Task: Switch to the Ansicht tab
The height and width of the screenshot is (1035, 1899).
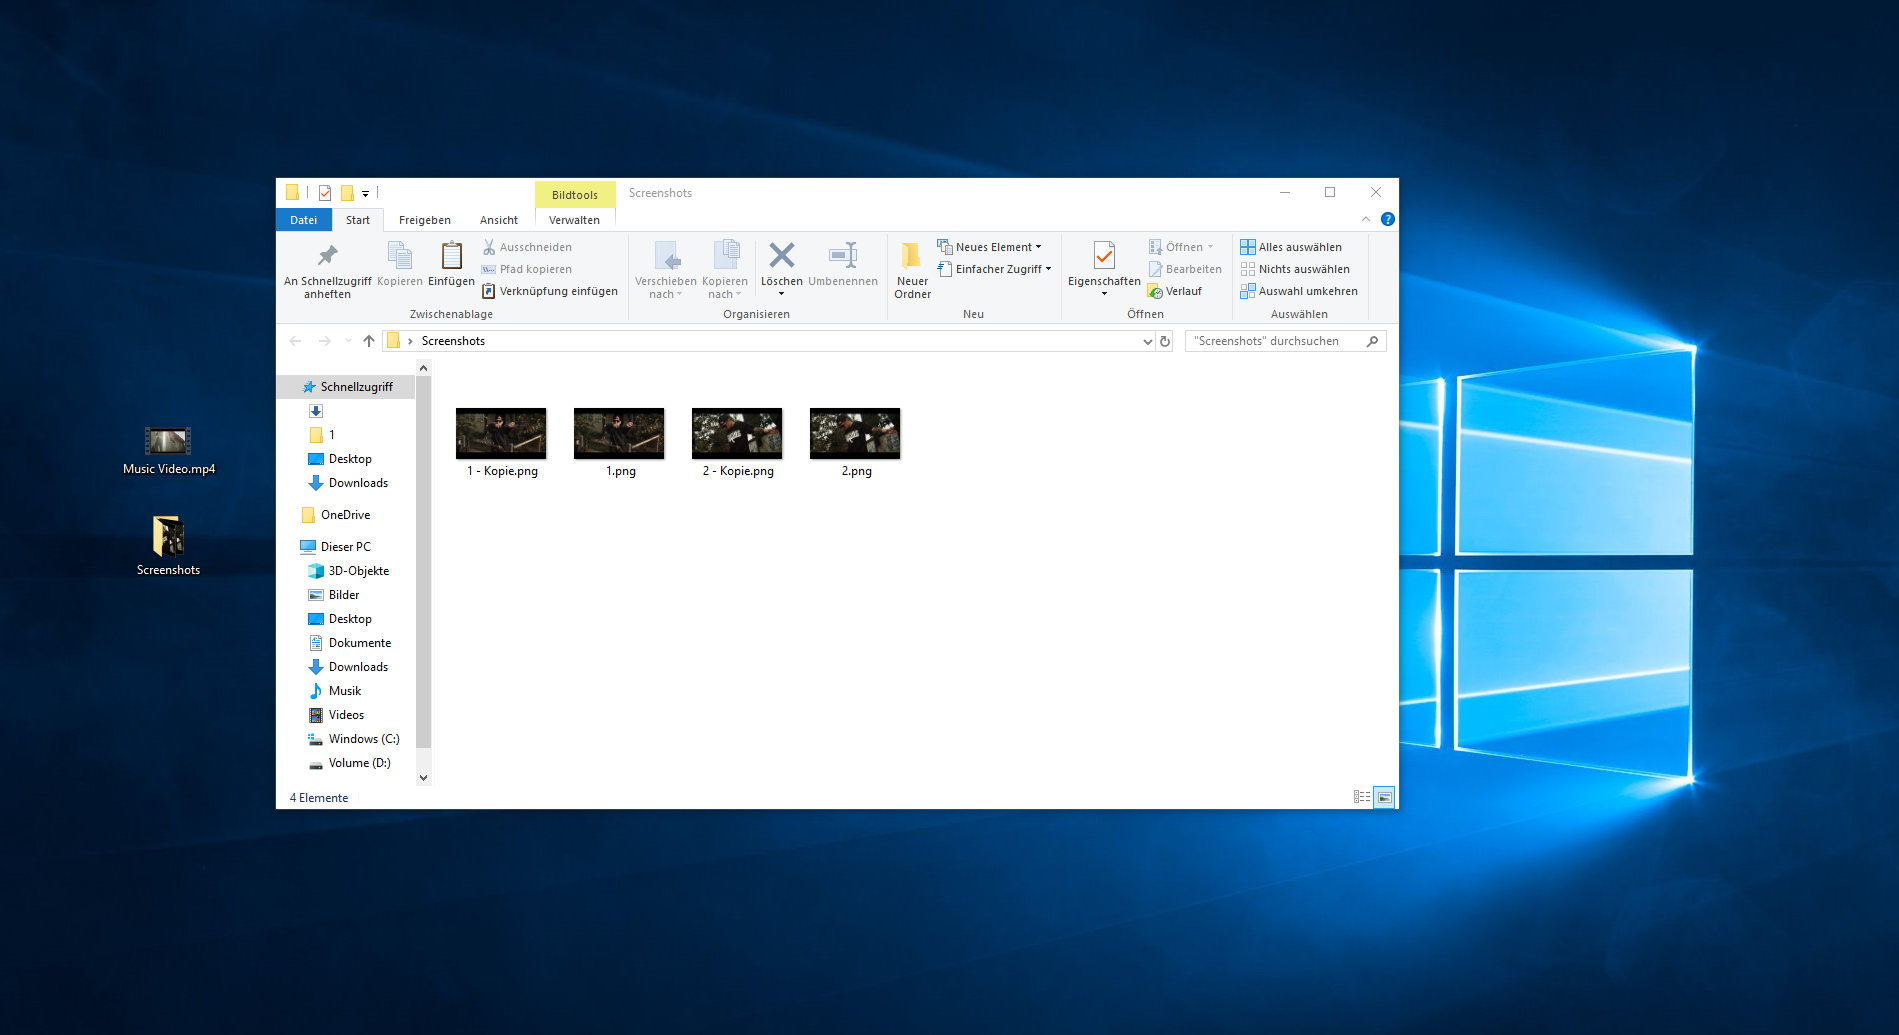Action: click(499, 220)
